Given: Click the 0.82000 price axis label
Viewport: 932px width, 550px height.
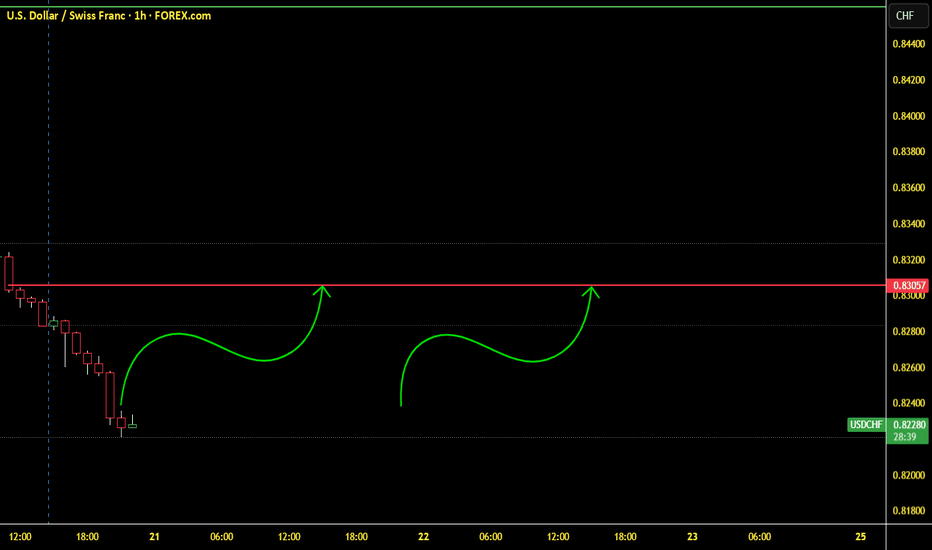Looking at the screenshot, I should [909, 475].
